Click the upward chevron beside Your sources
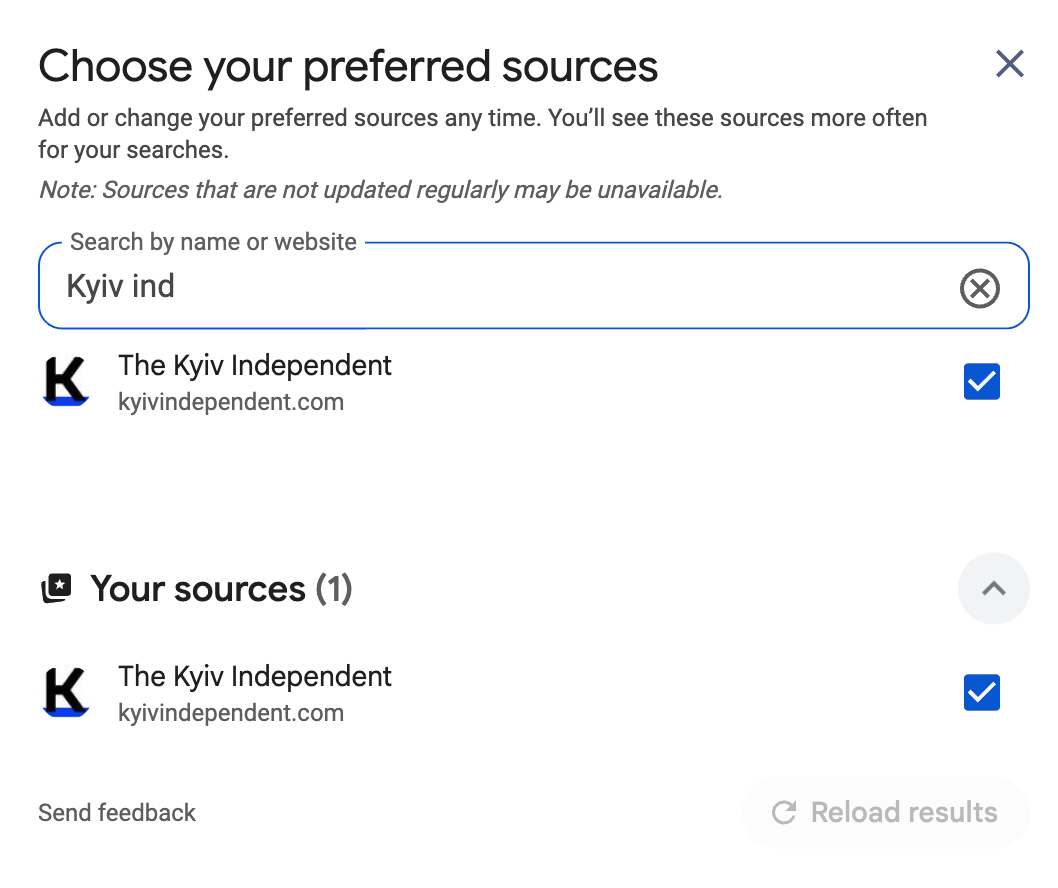This screenshot has width=1058, height=888. pos(993,588)
